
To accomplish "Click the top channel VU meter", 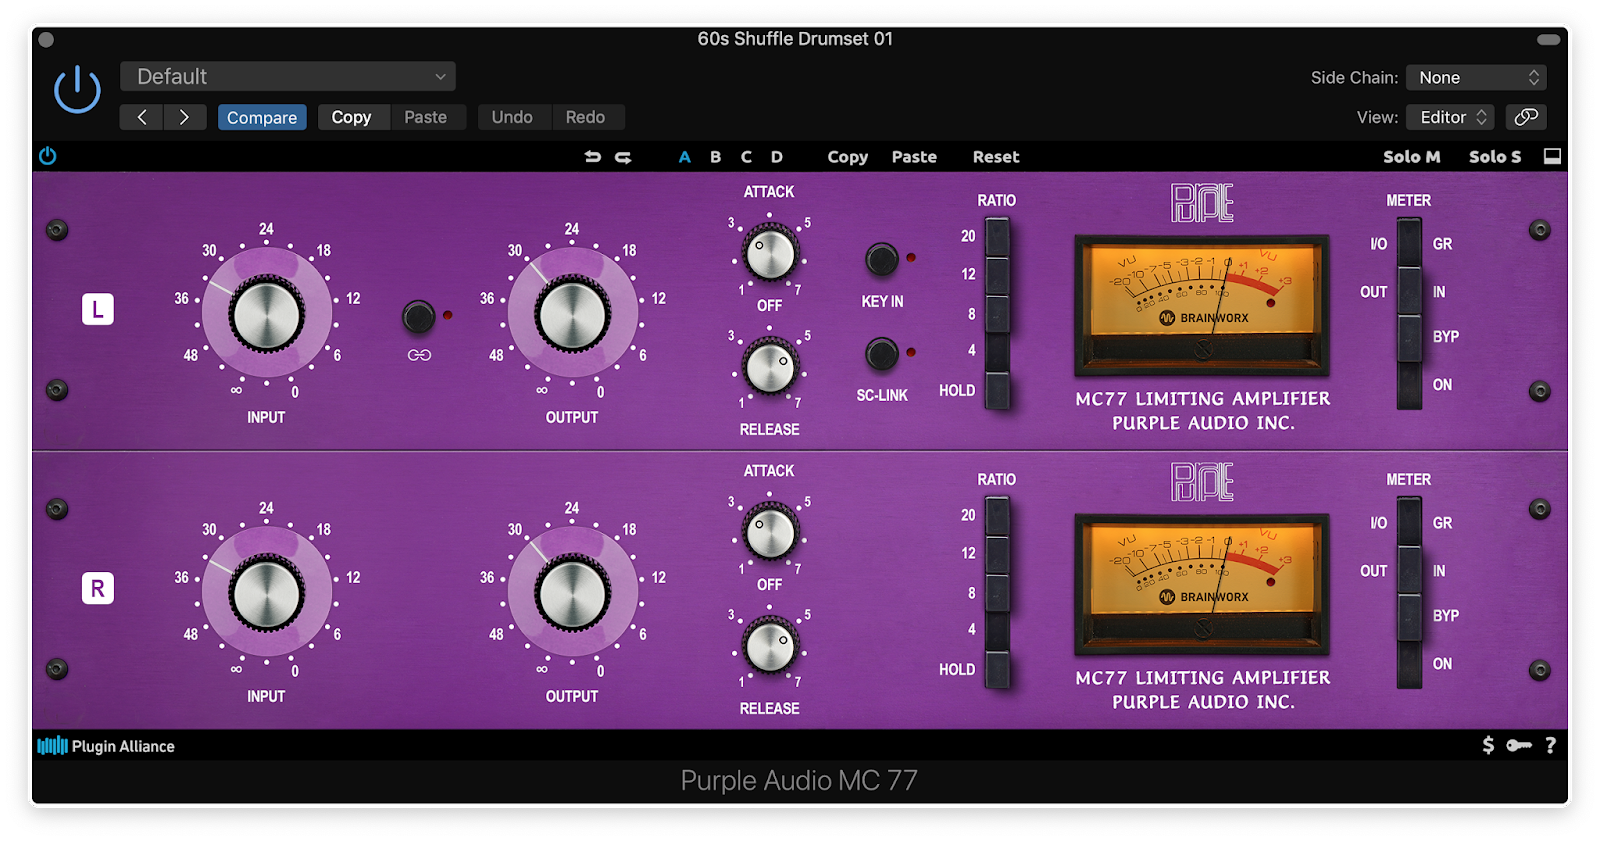I will tap(1202, 304).
